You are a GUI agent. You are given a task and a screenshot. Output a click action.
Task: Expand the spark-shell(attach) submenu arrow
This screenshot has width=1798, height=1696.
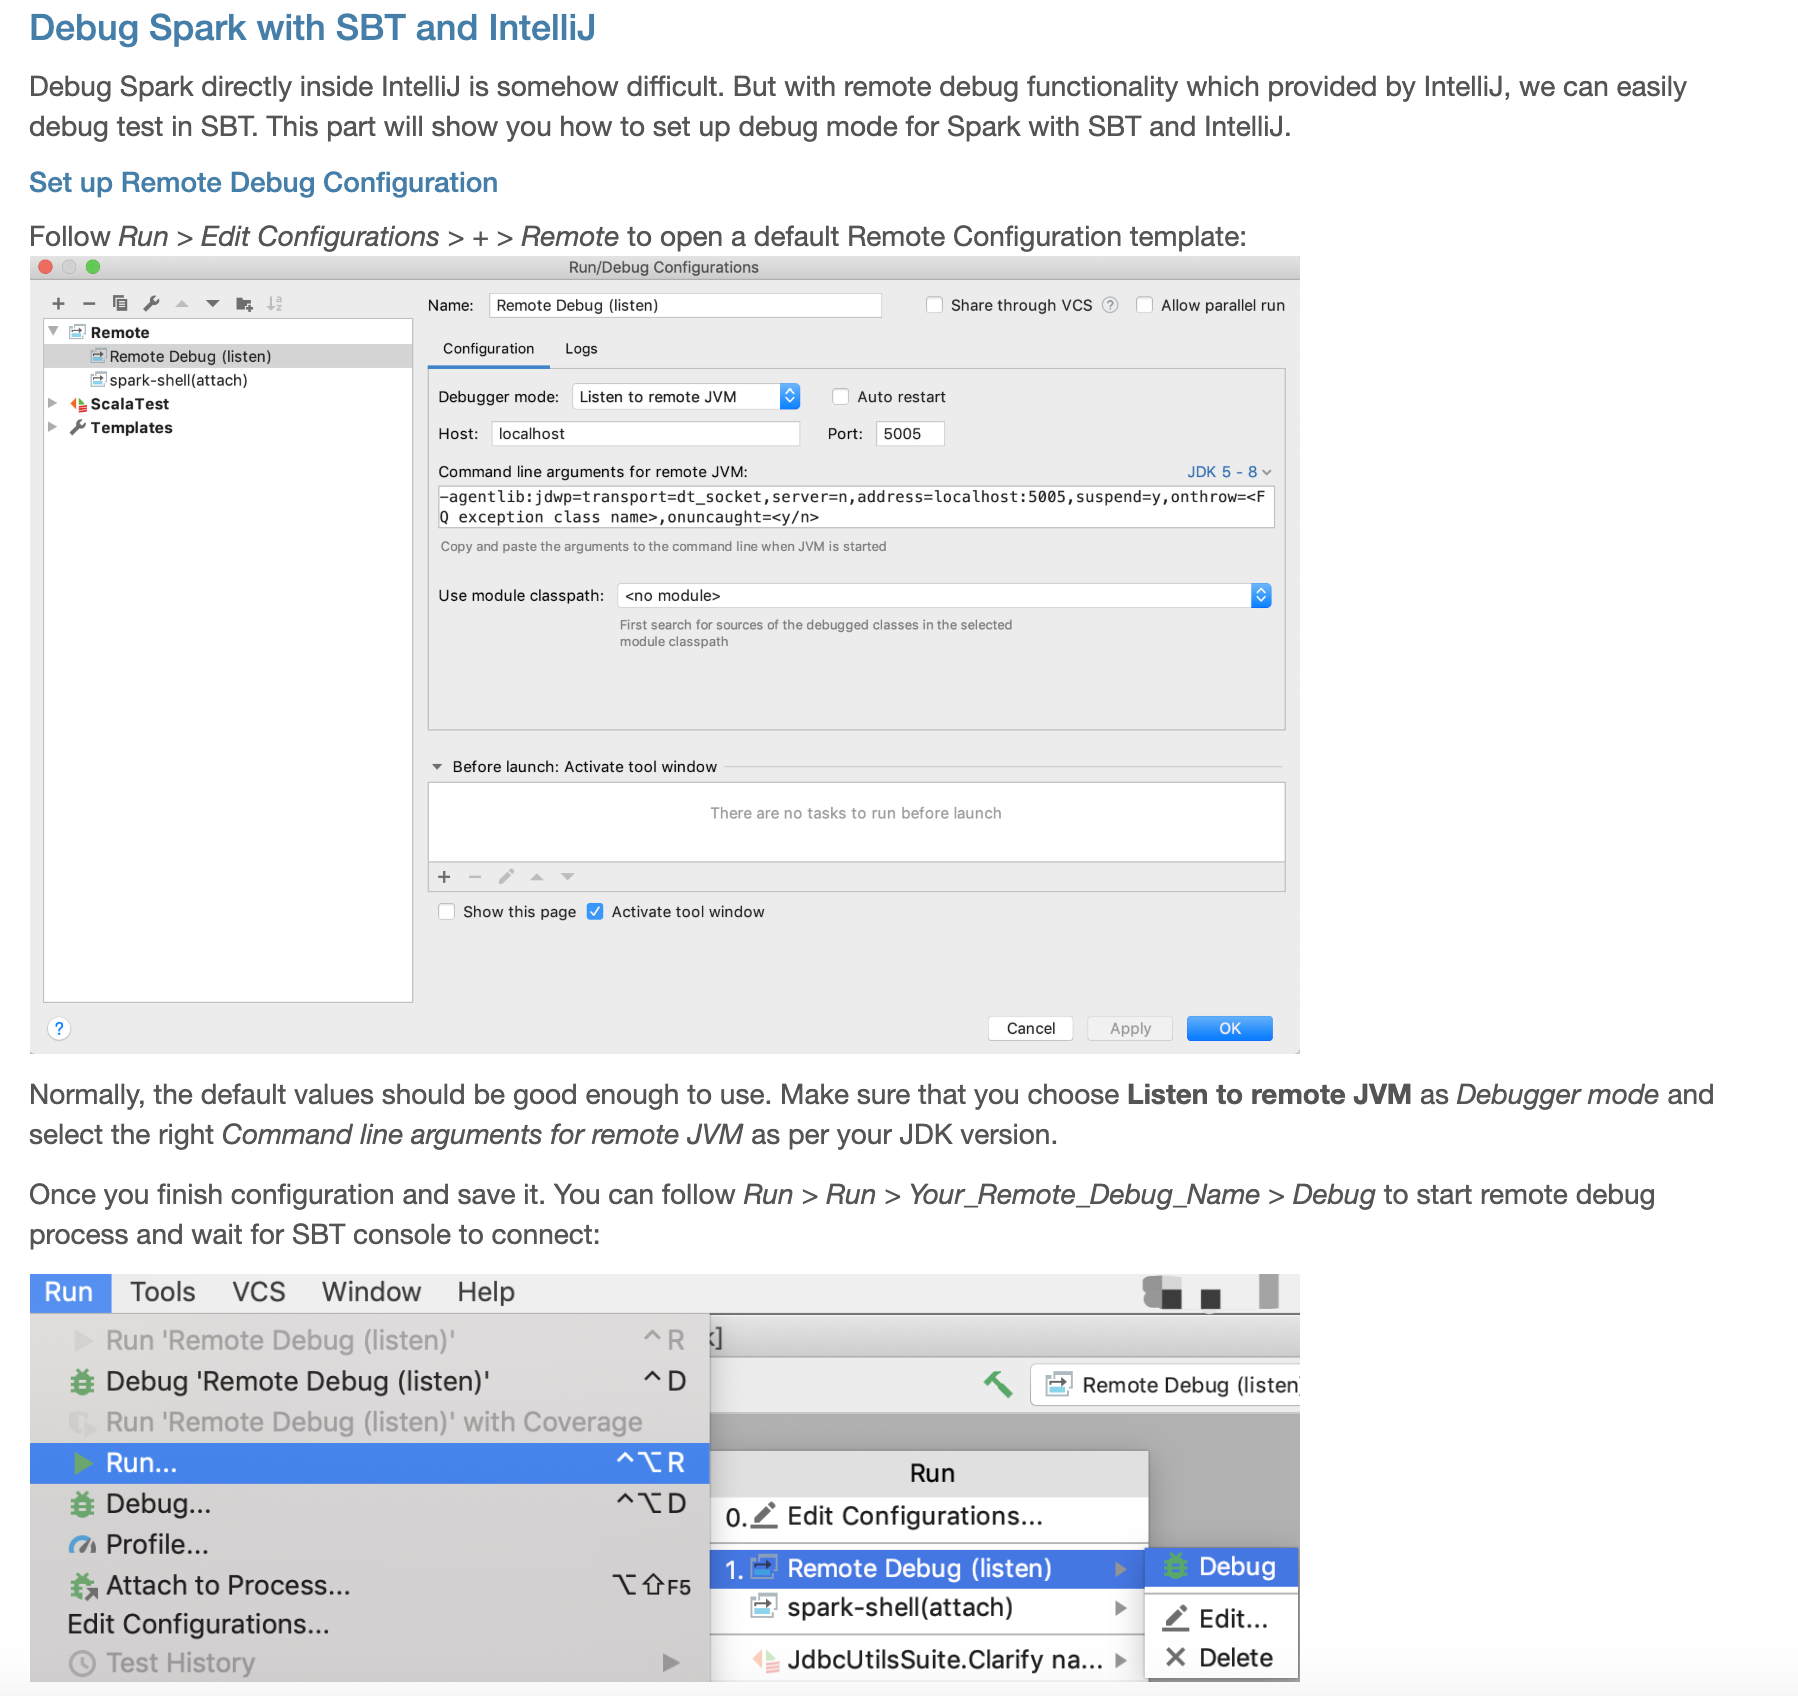coord(1121,1608)
